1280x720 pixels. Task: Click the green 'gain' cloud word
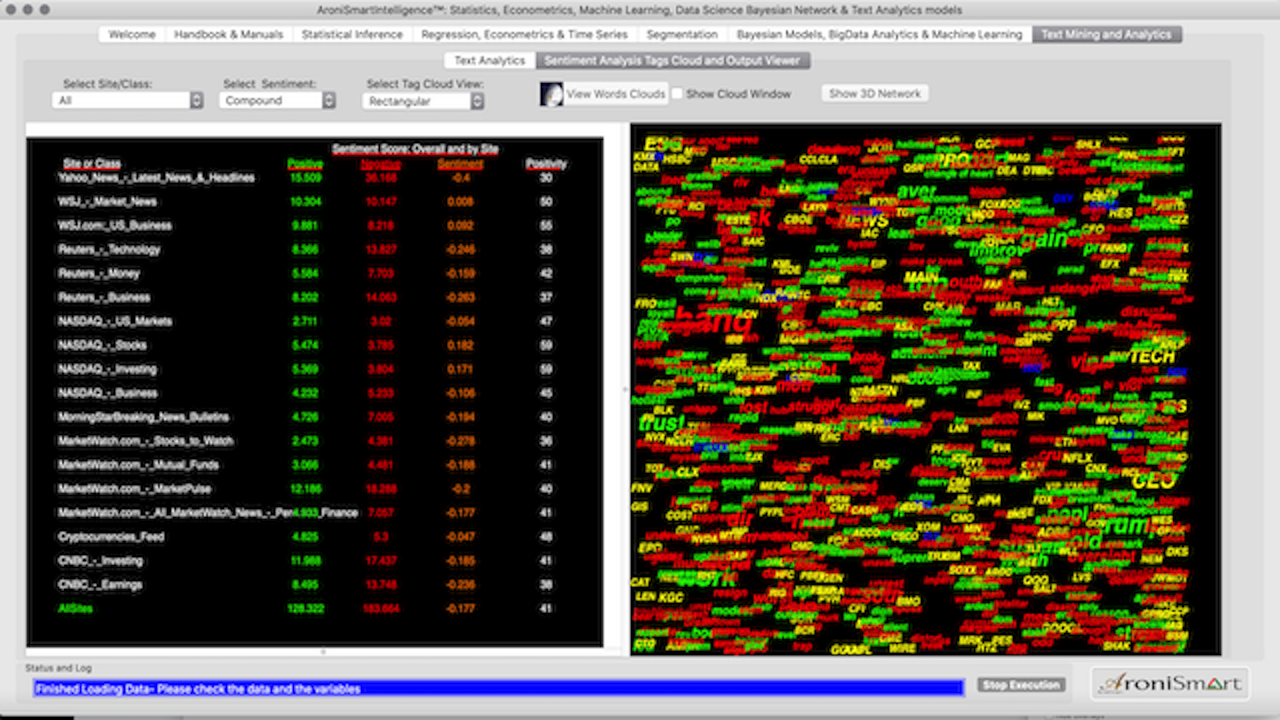click(1044, 239)
